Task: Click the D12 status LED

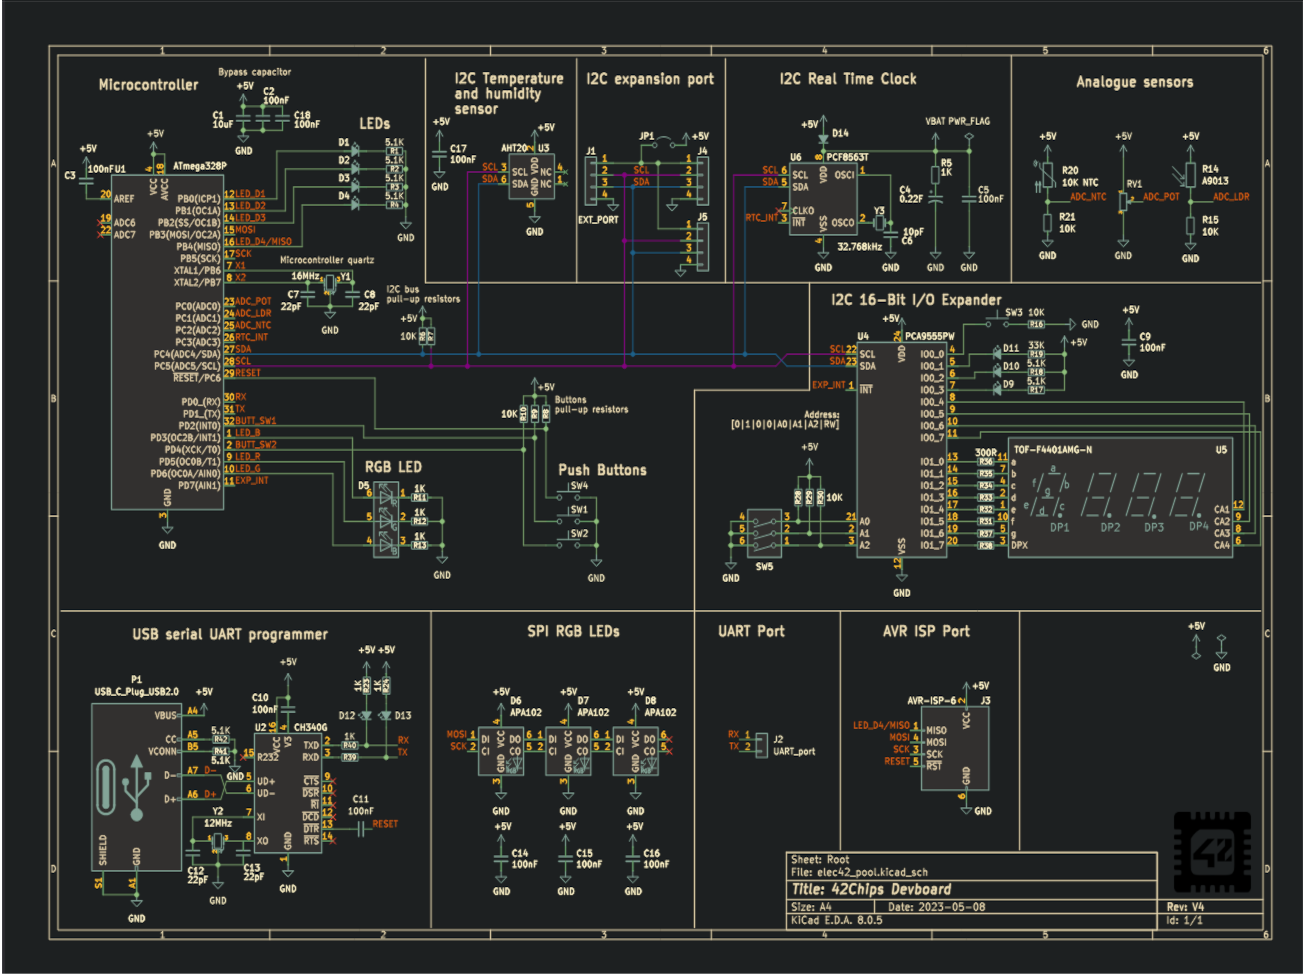Action: point(366,715)
